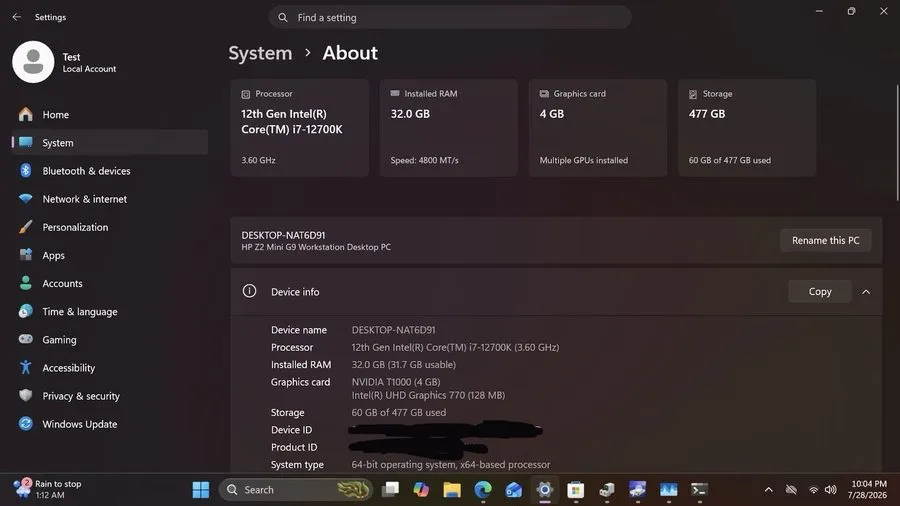Viewport: 900px width, 506px height.
Task: Click the Accessibility figure icon
Action: click(x=25, y=367)
